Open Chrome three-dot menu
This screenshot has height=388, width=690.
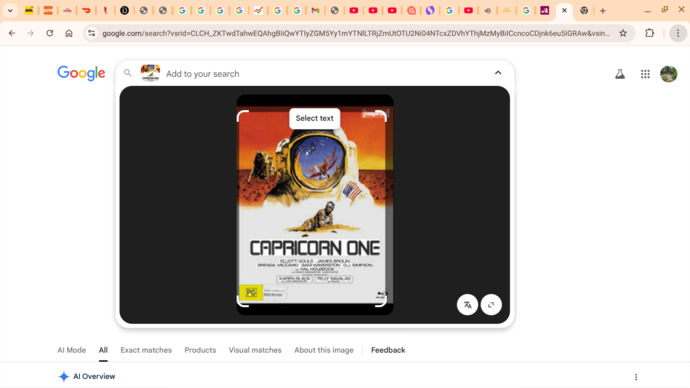[678, 33]
